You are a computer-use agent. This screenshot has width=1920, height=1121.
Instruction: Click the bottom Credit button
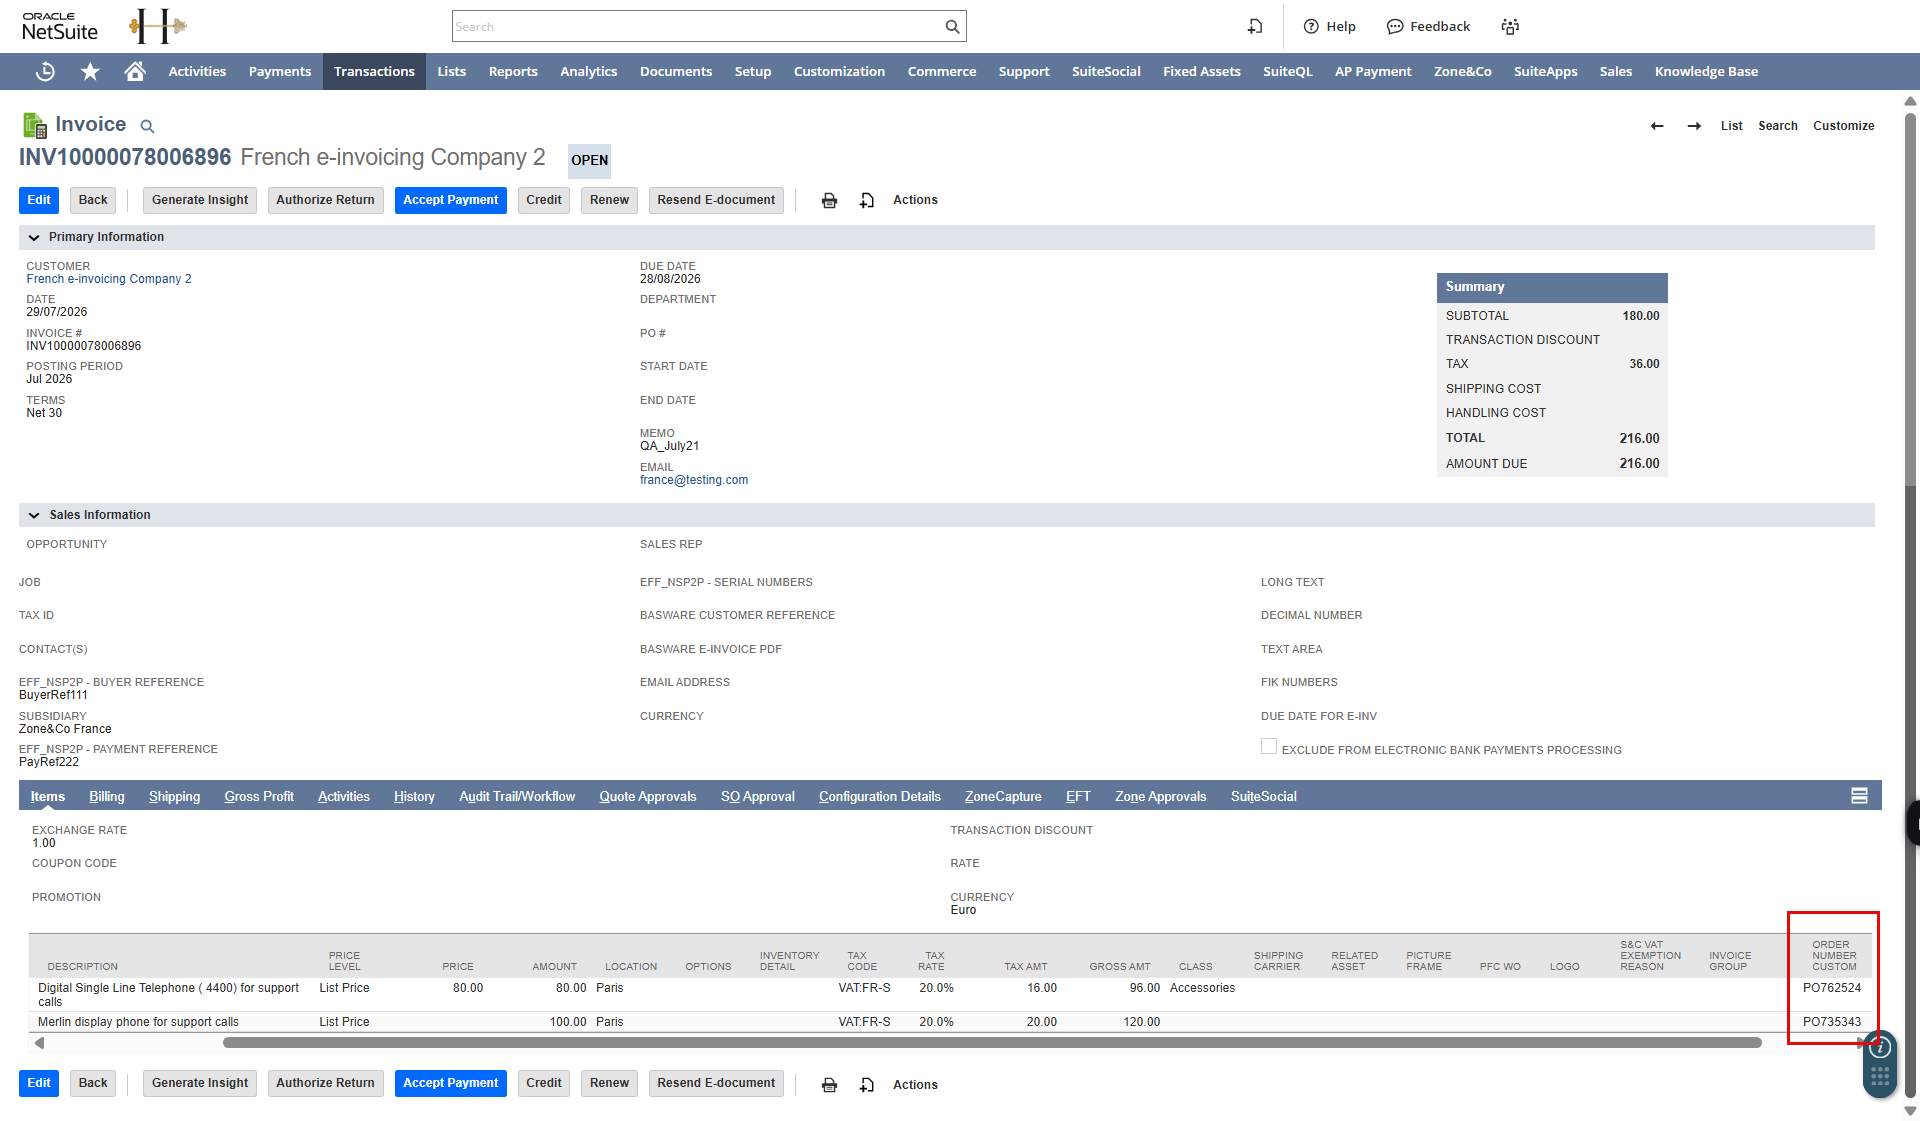[544, 1083]
